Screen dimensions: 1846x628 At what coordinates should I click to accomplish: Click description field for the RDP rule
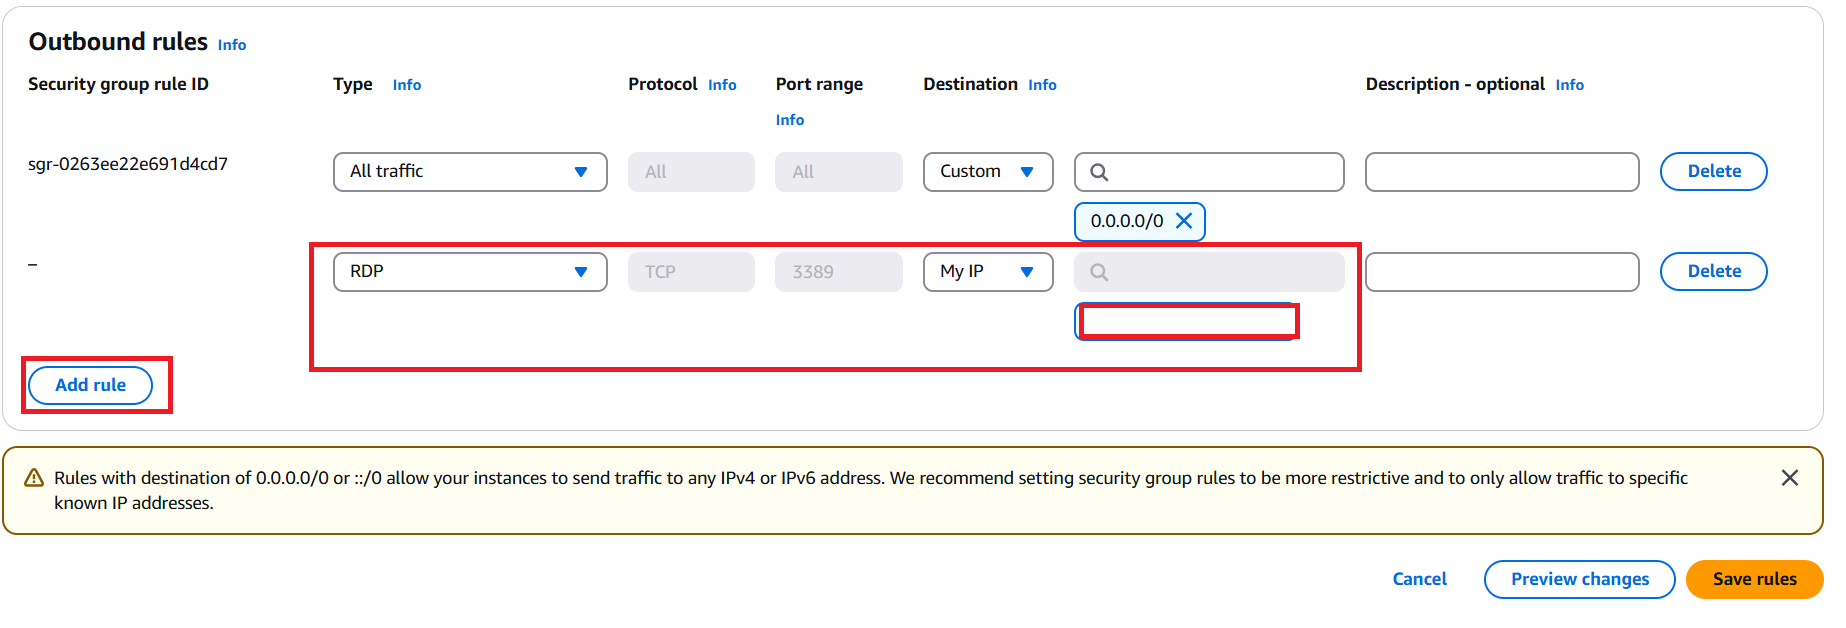point(1501,272)
